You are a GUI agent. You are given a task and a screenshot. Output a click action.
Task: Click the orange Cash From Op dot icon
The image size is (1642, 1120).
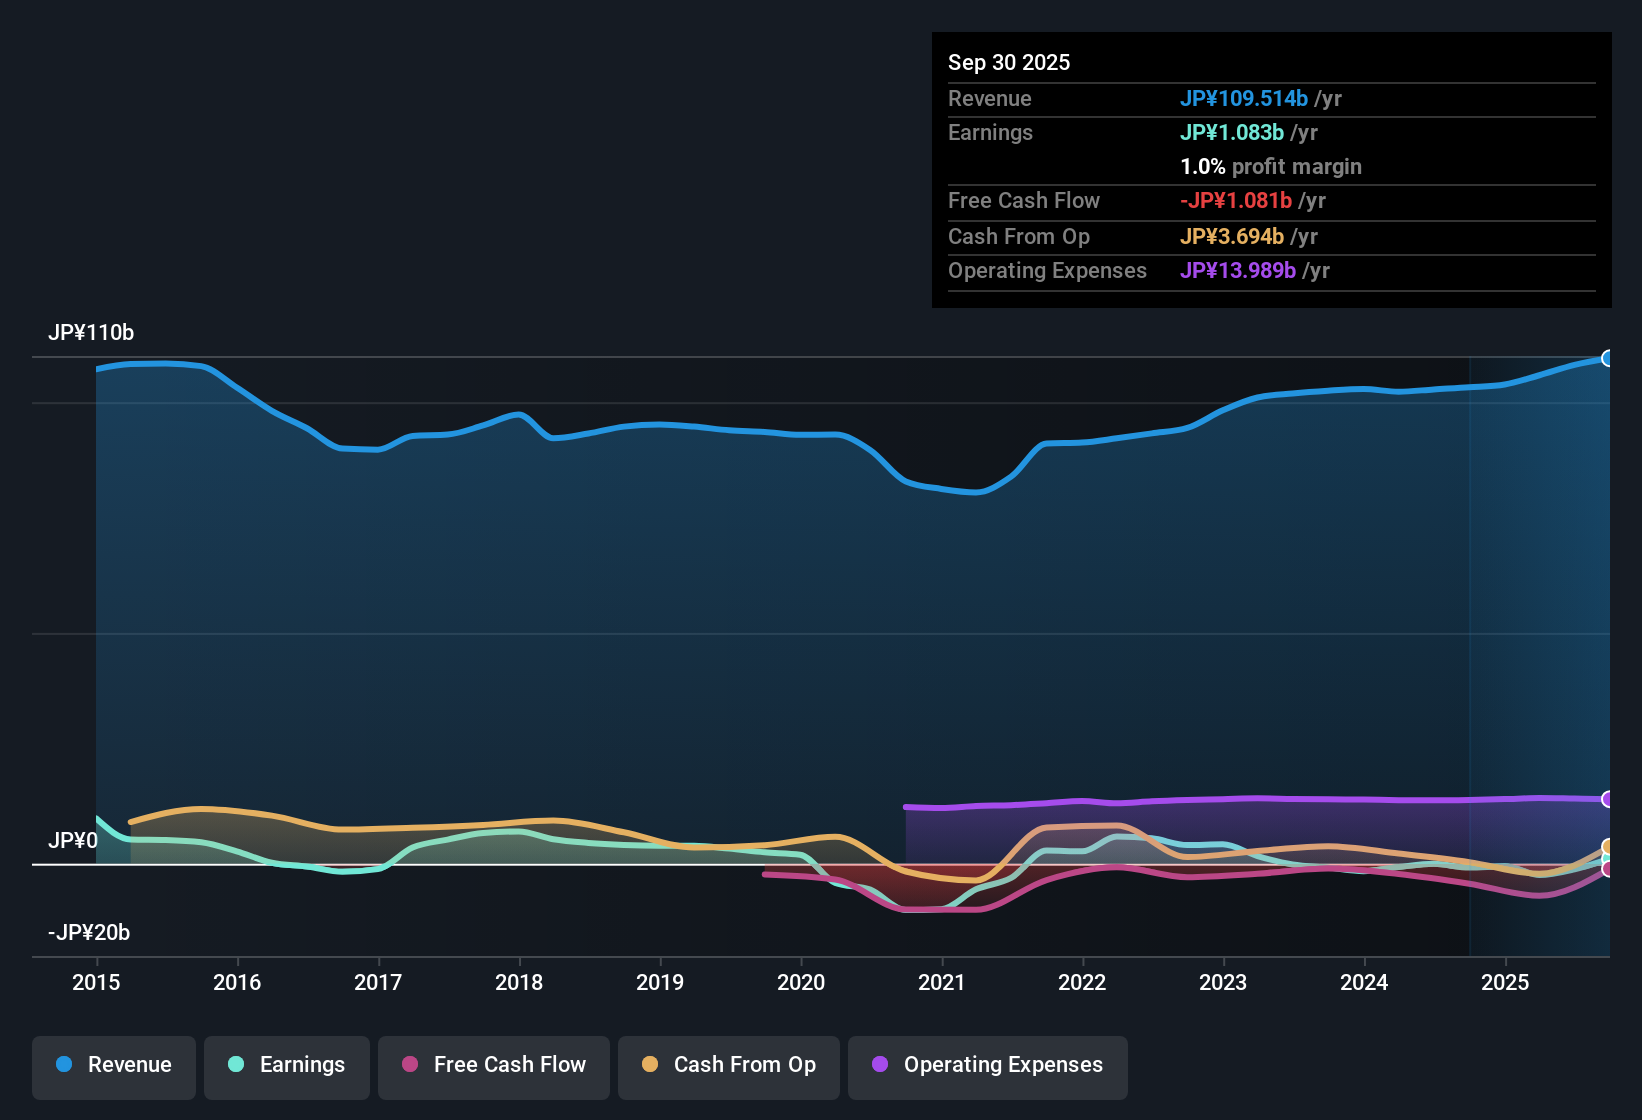650,1065
